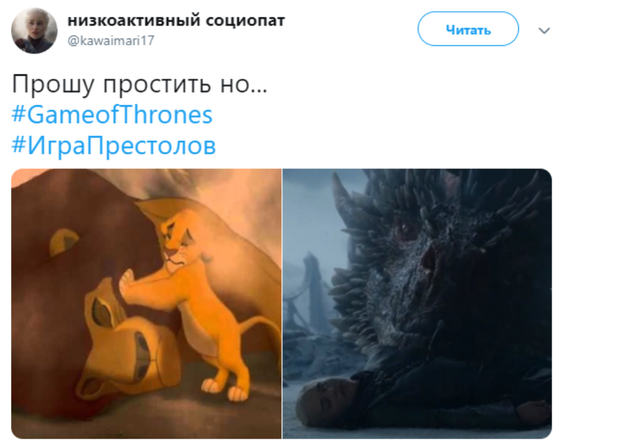This screenshot has width=620, height=448.
Task: Follow the account with the Читать button
Action: pyautogui.click(x=468, y=29)
